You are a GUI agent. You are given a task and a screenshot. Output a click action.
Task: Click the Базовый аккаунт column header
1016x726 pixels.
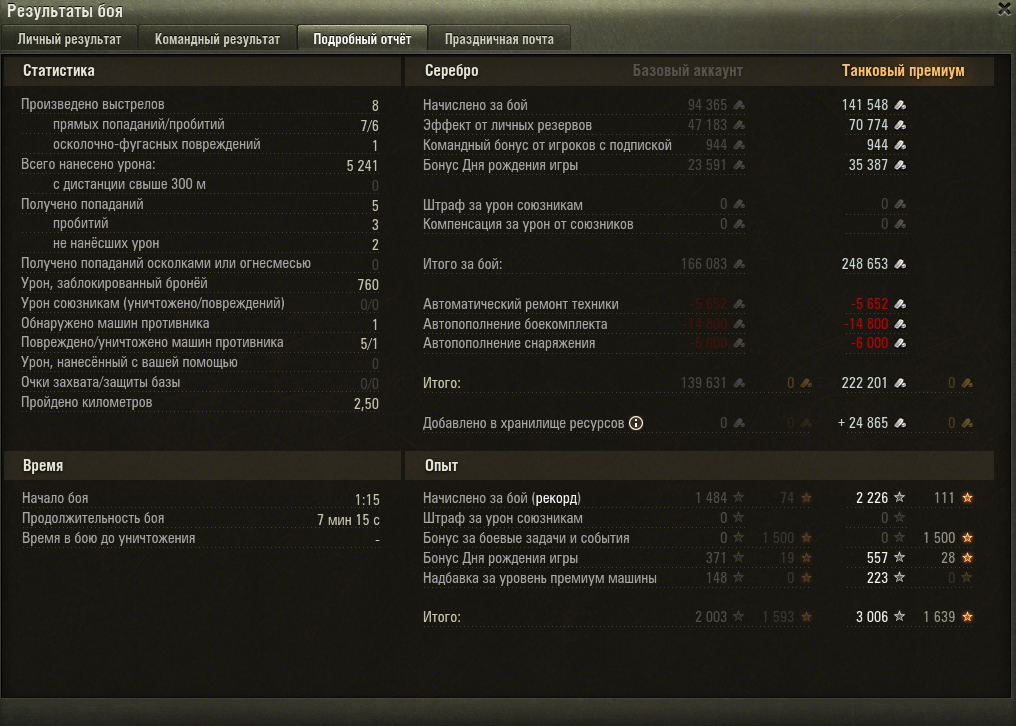click(687, 71)
